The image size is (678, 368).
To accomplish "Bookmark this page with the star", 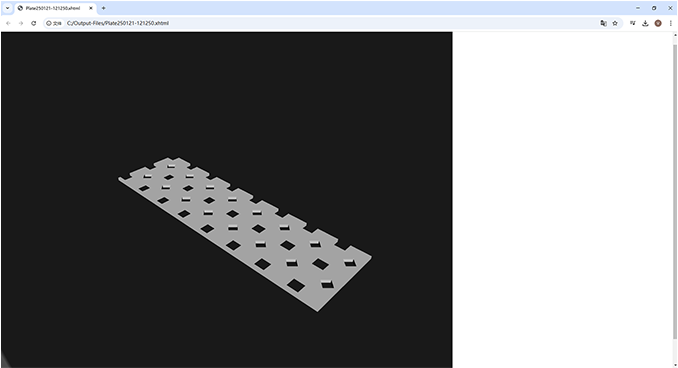I will click(615, 23).
